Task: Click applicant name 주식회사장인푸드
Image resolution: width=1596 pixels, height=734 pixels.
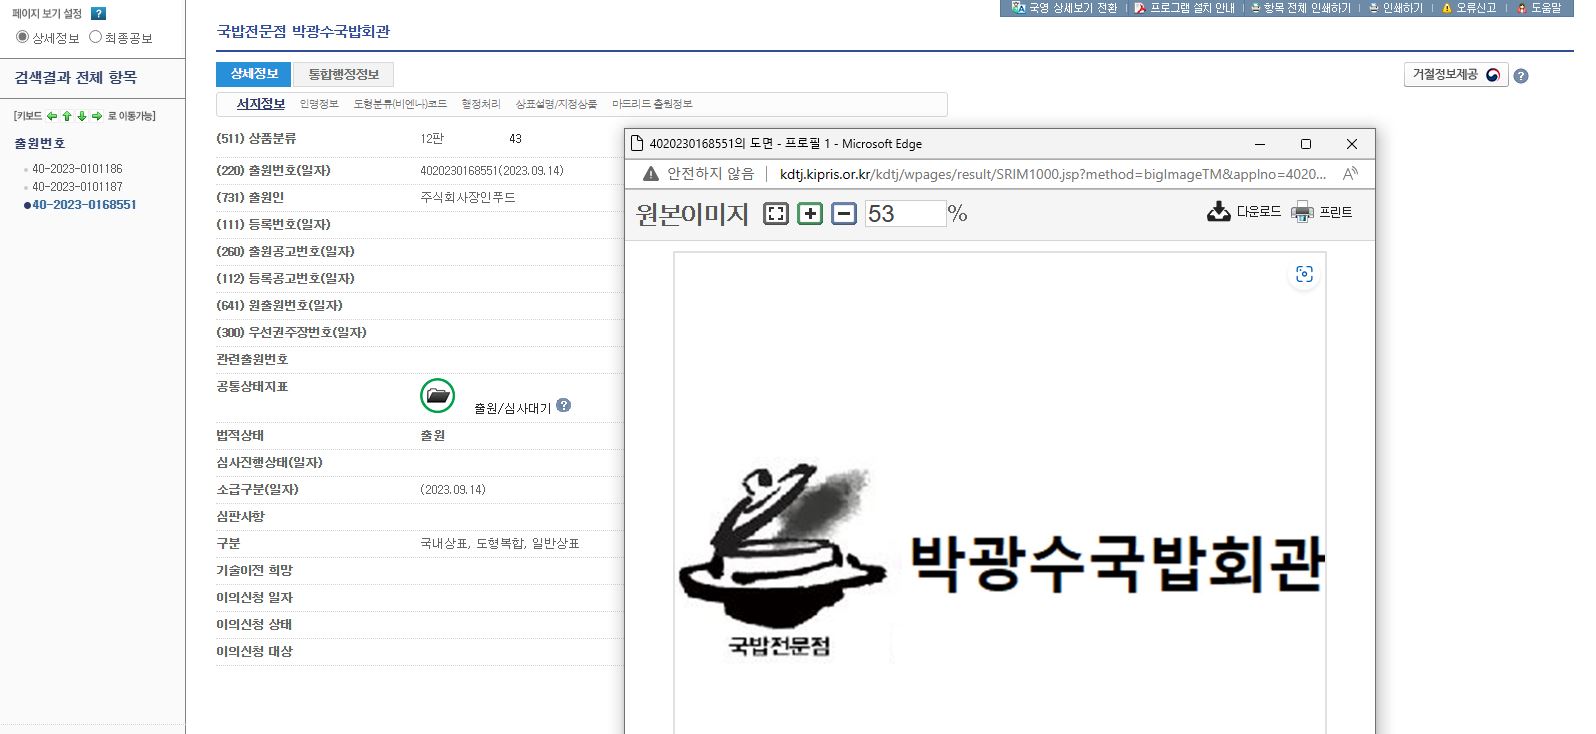Action: click(468, 198)
